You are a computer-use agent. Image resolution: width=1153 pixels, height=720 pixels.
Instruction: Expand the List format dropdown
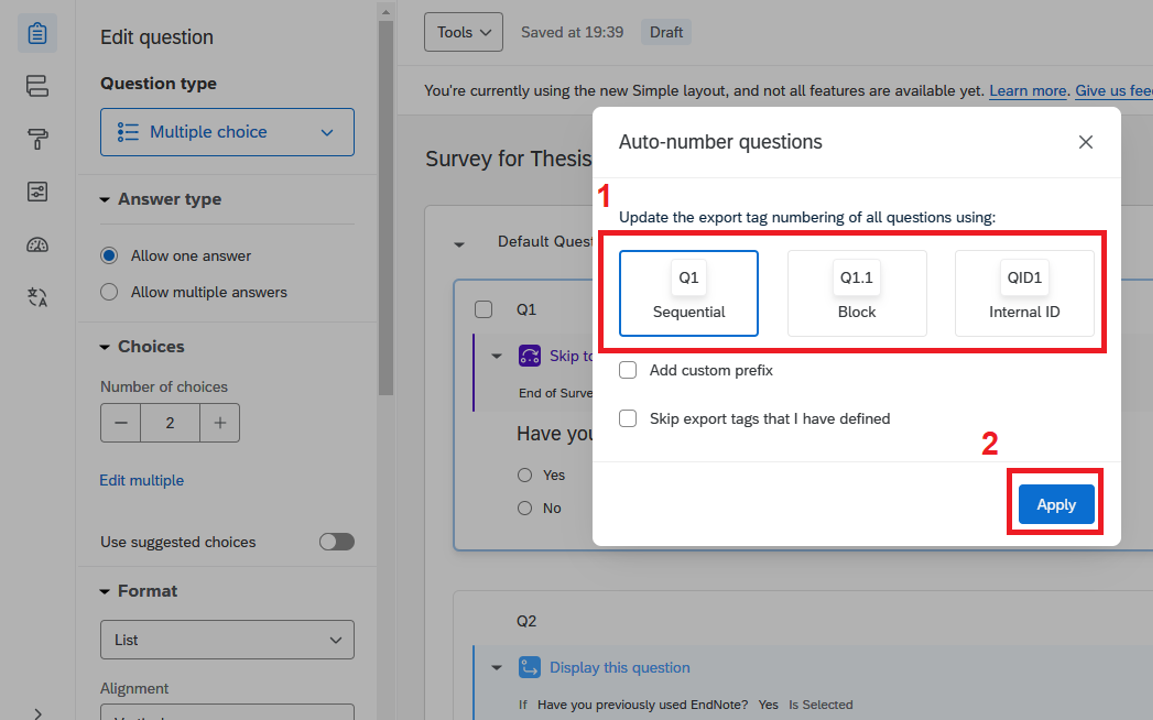pos(227,640)
